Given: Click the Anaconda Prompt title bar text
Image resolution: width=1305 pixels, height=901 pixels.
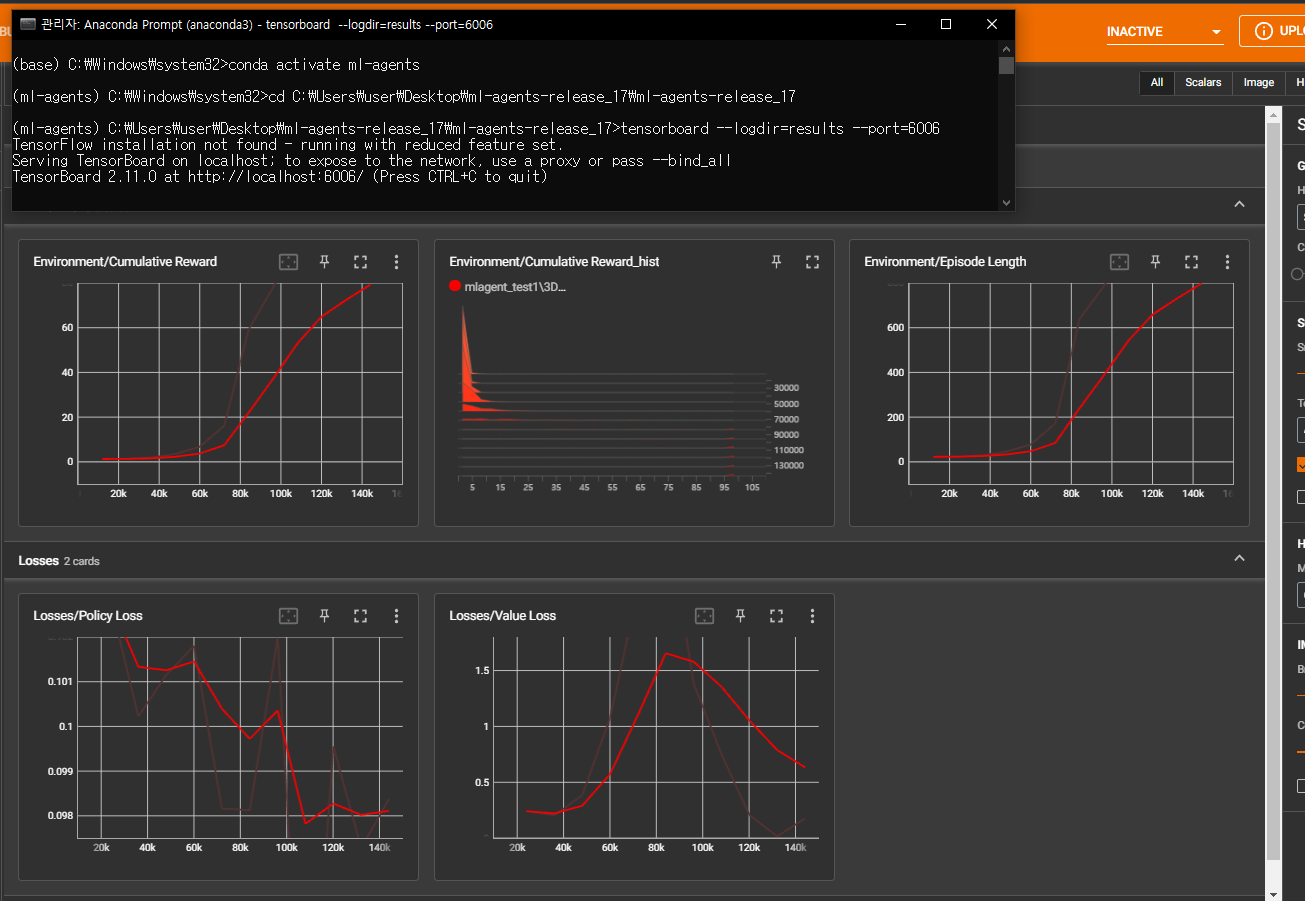Looking at the screenshot, I should pyautogui.click(x=267, y=25).
